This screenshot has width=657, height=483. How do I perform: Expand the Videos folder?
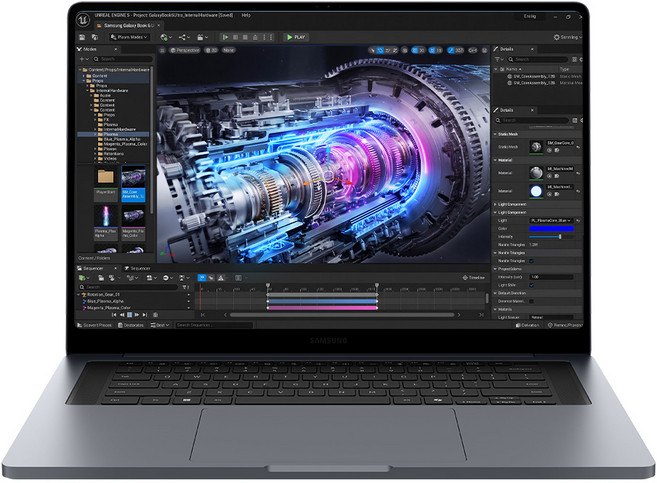pyautogui.click(x=96, y=159)
